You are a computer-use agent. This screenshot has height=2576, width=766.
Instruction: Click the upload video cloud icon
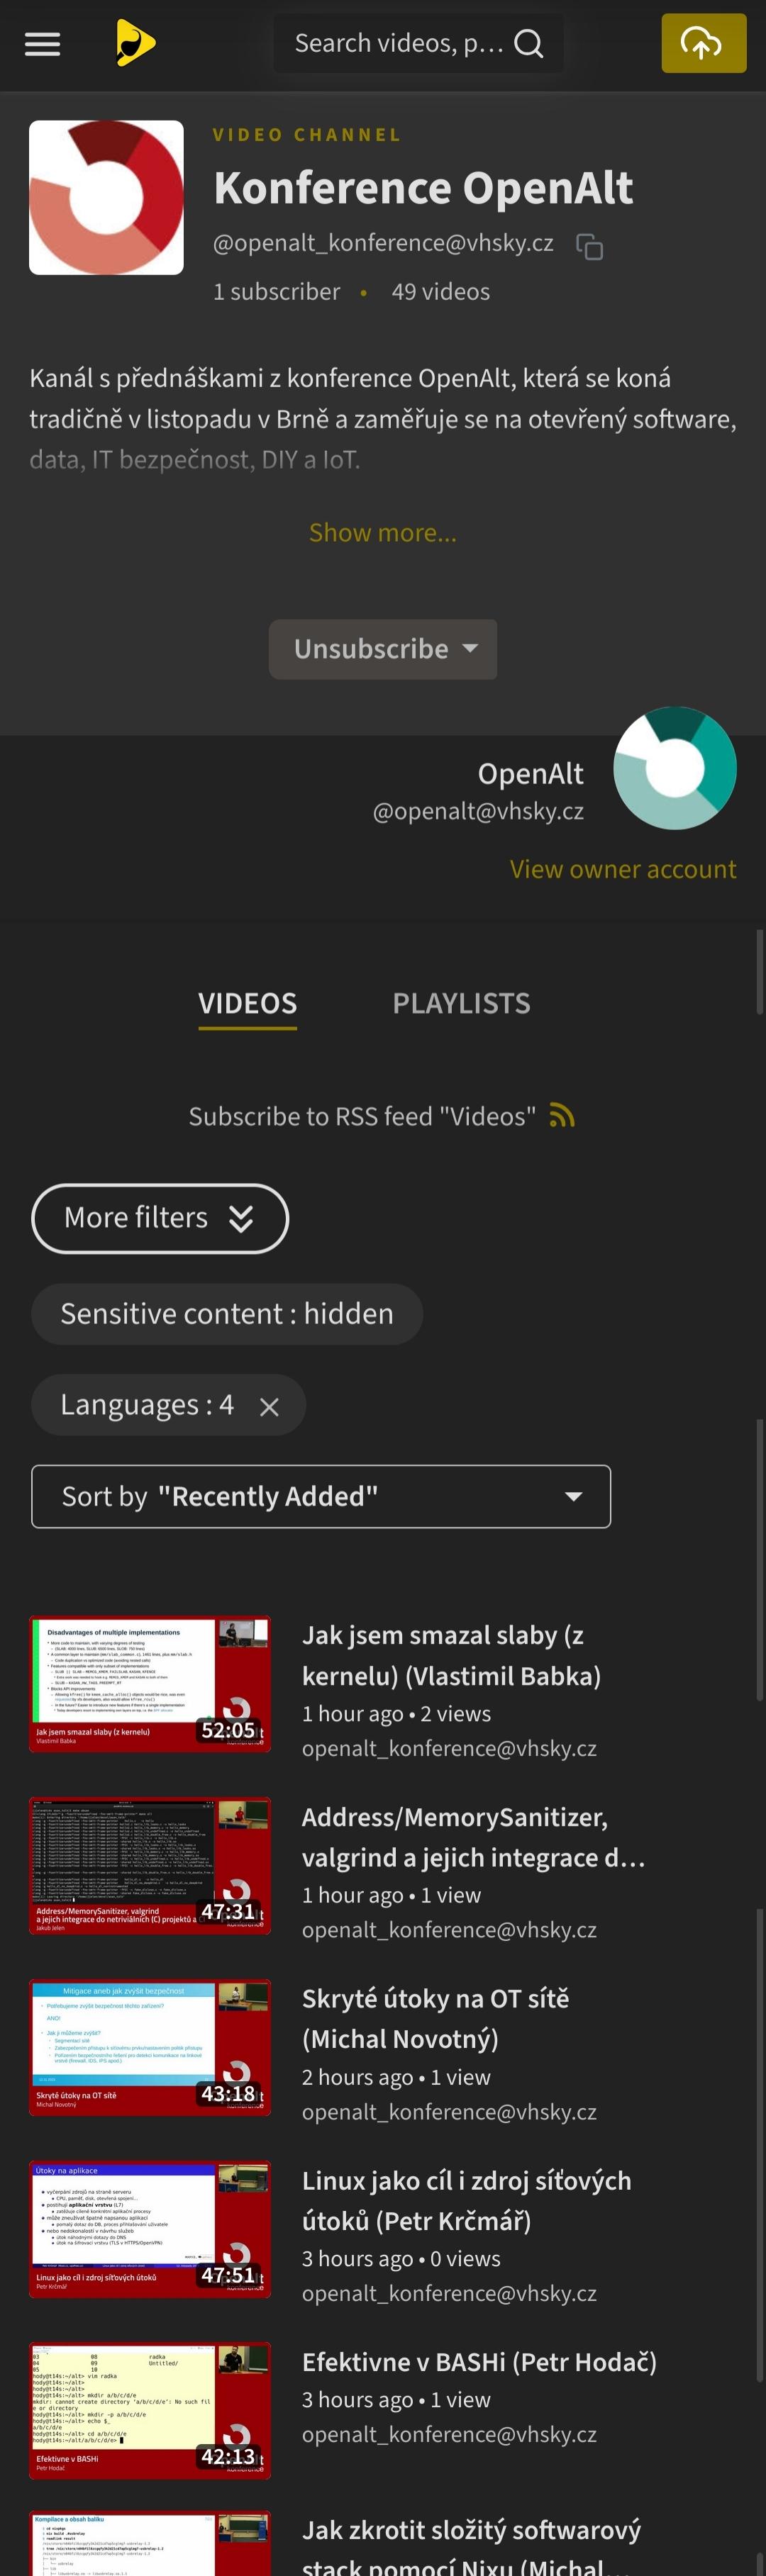(703, 44)
